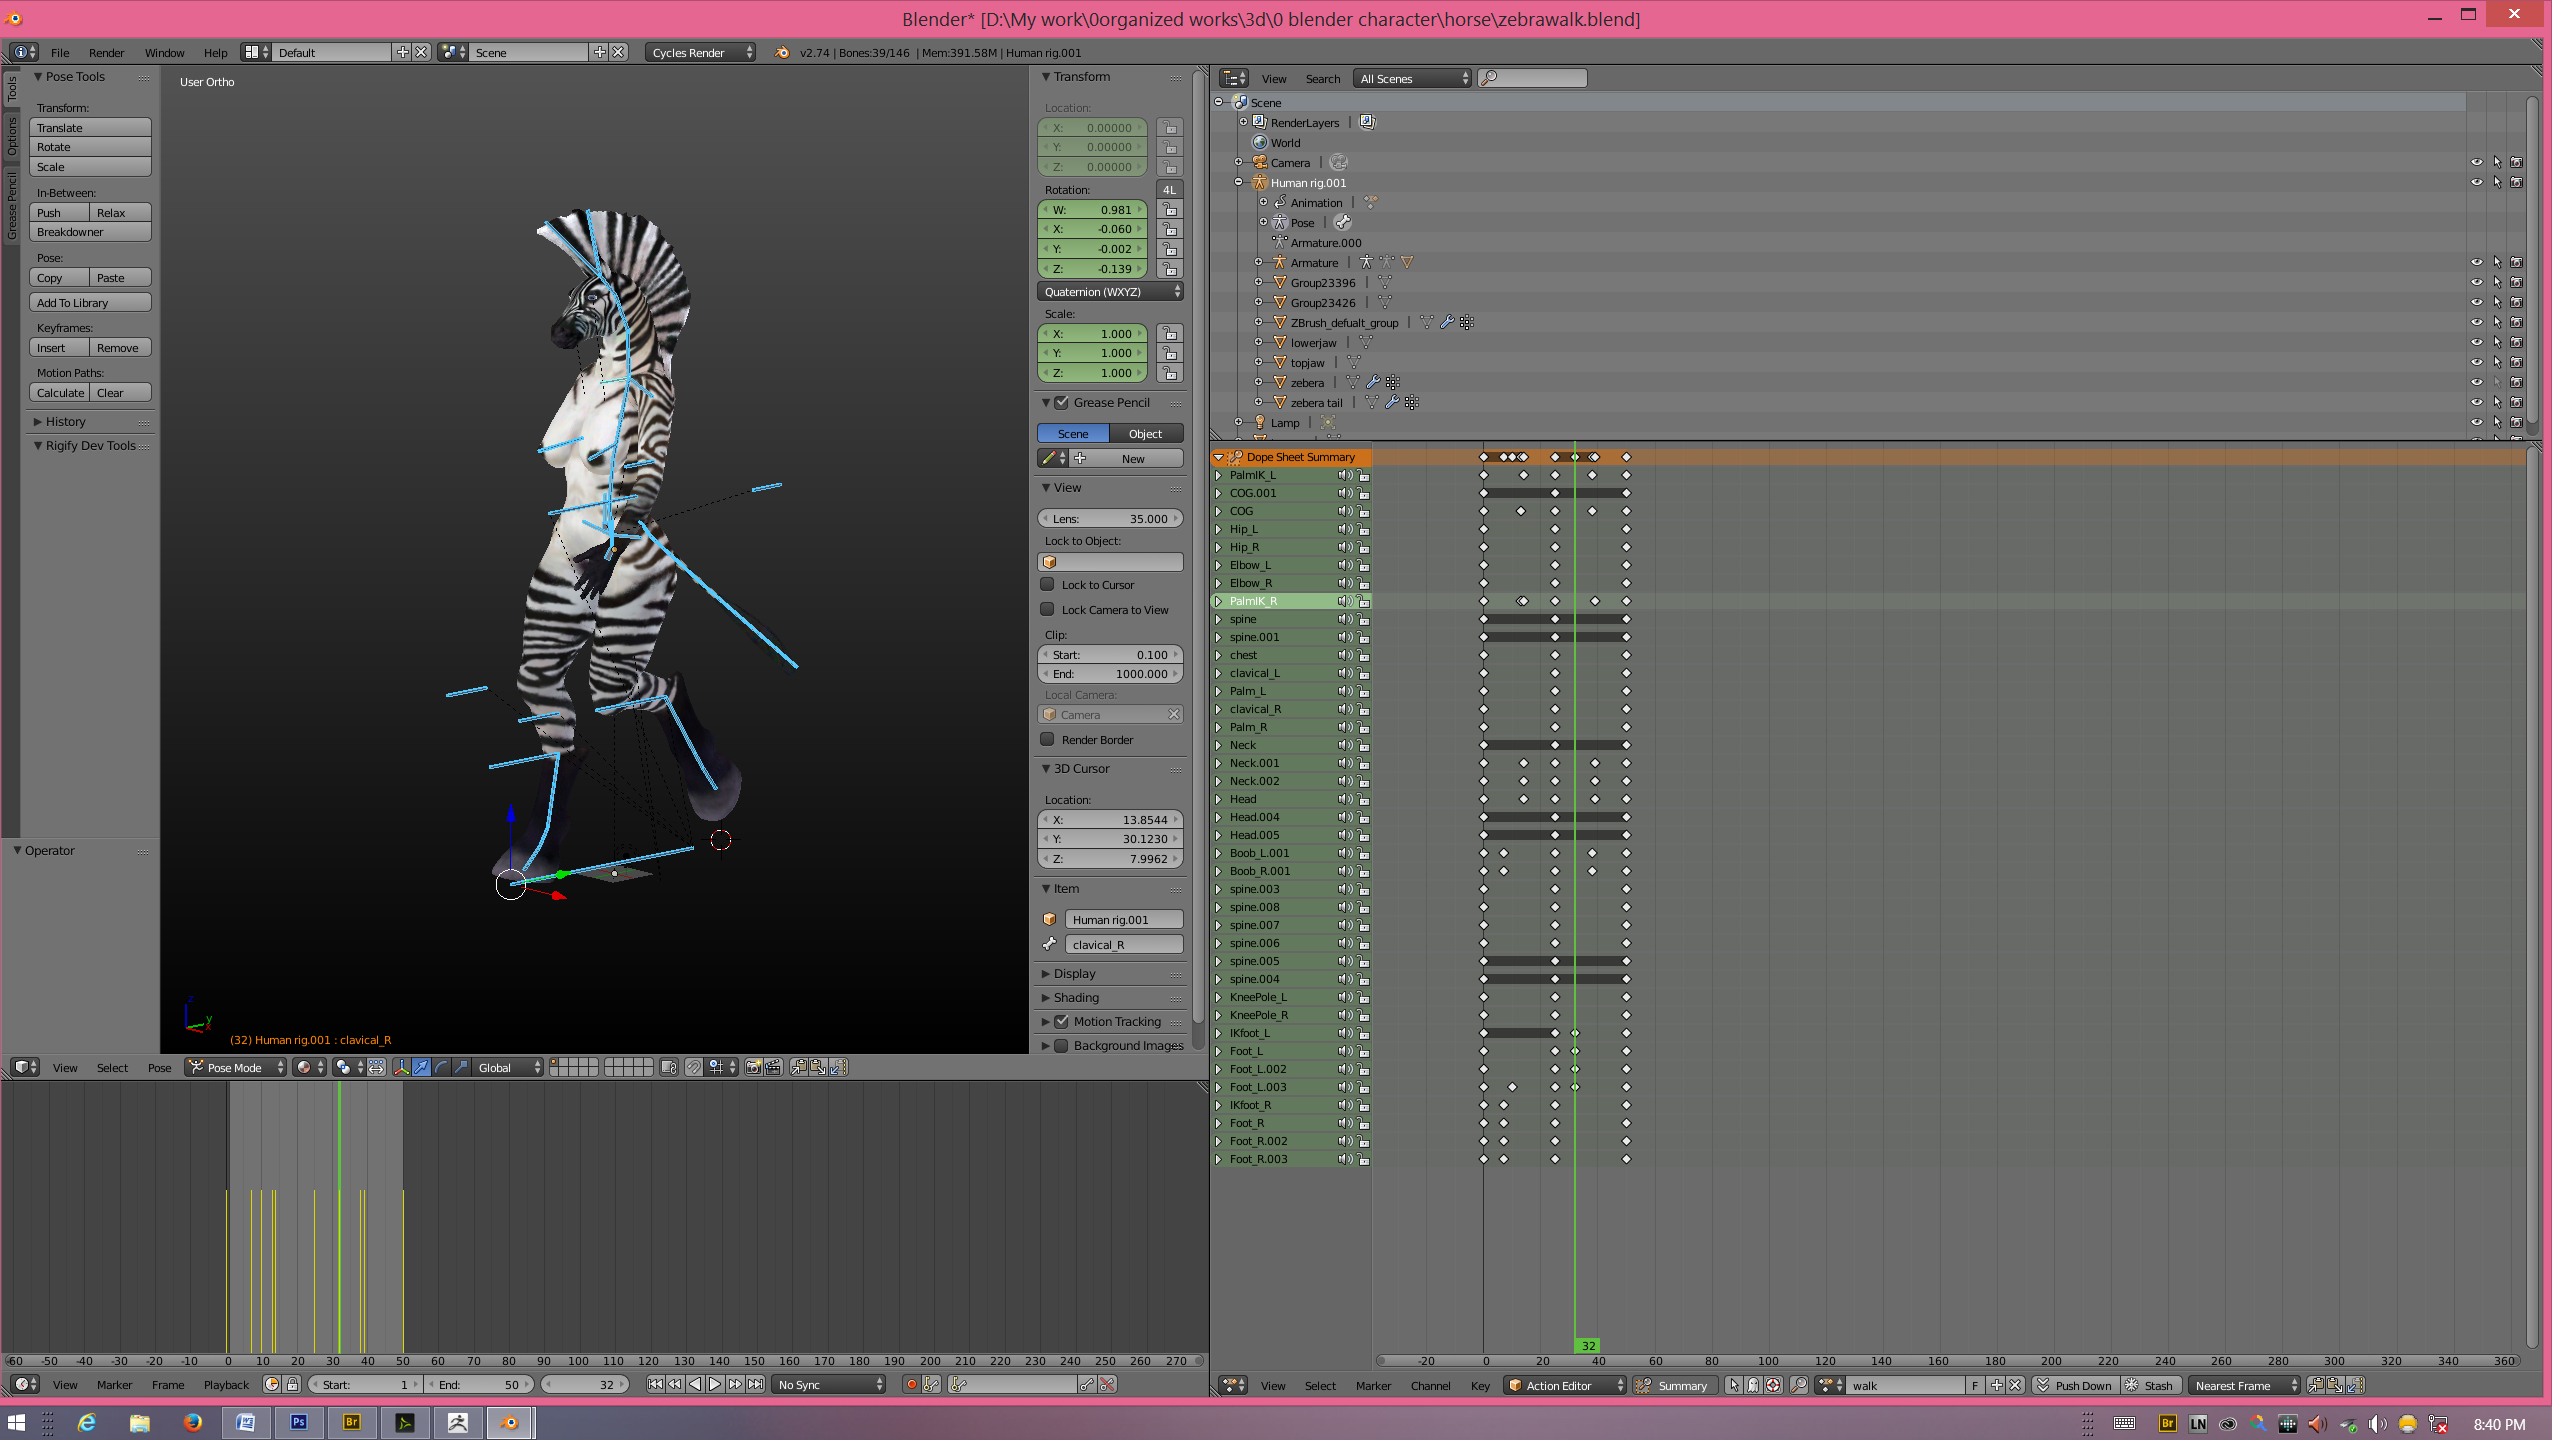The image size is (2552, 1440).
Task: Click the render image camera icon in the 3D view header
Action: coord(753,1067)
